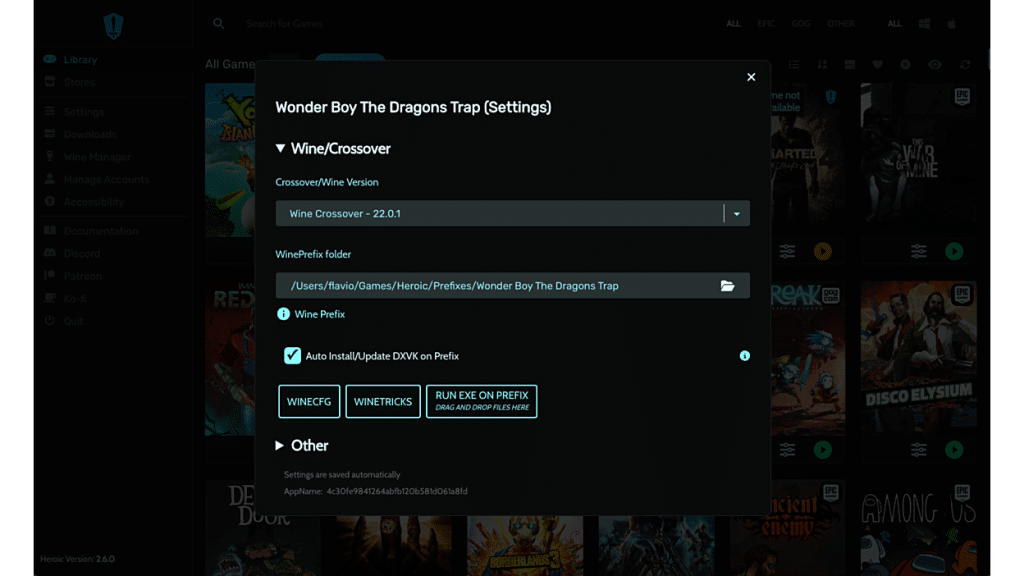This screenshot has height=576, width=1024.
Task: Switch library to list view icon
Action: pos(793,64)
